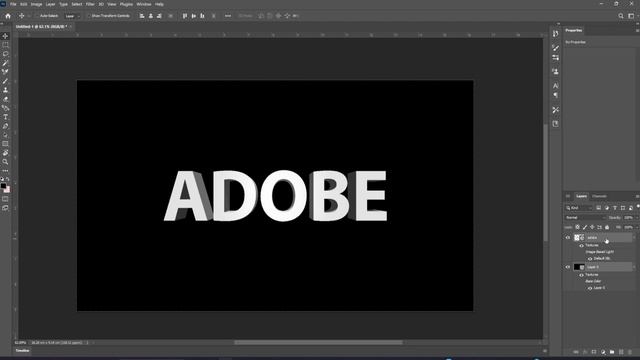Open the Image menu
Viewport: 640px width, 360px height.
click(36, 4)
